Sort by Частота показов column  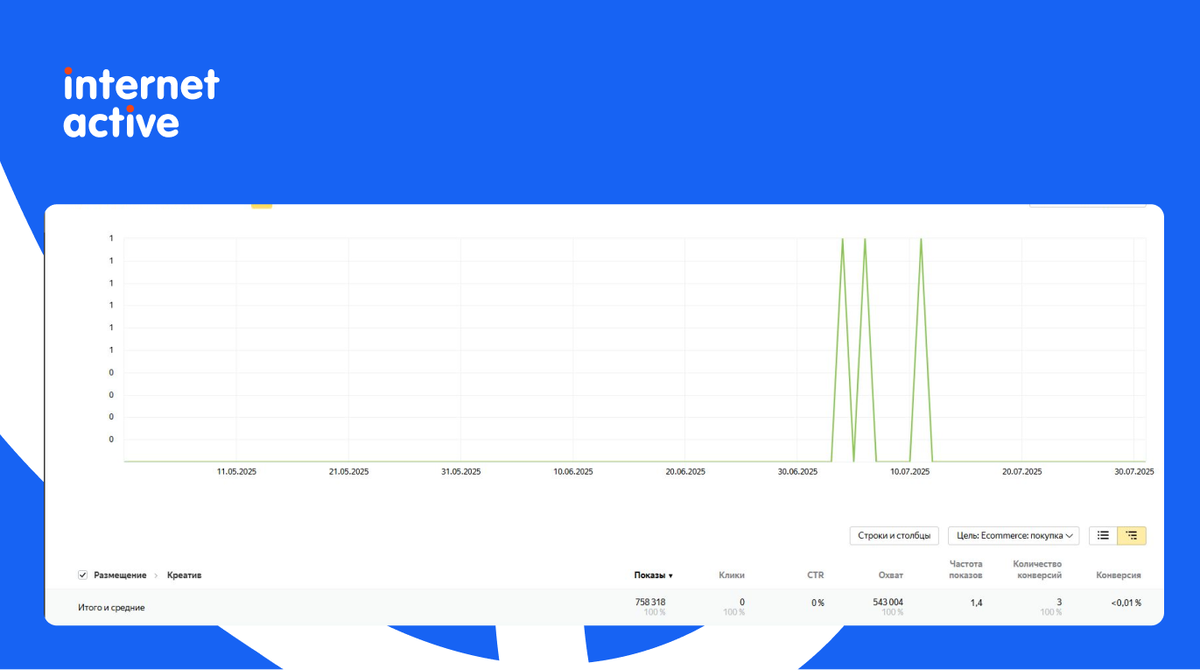coord(965,569)
